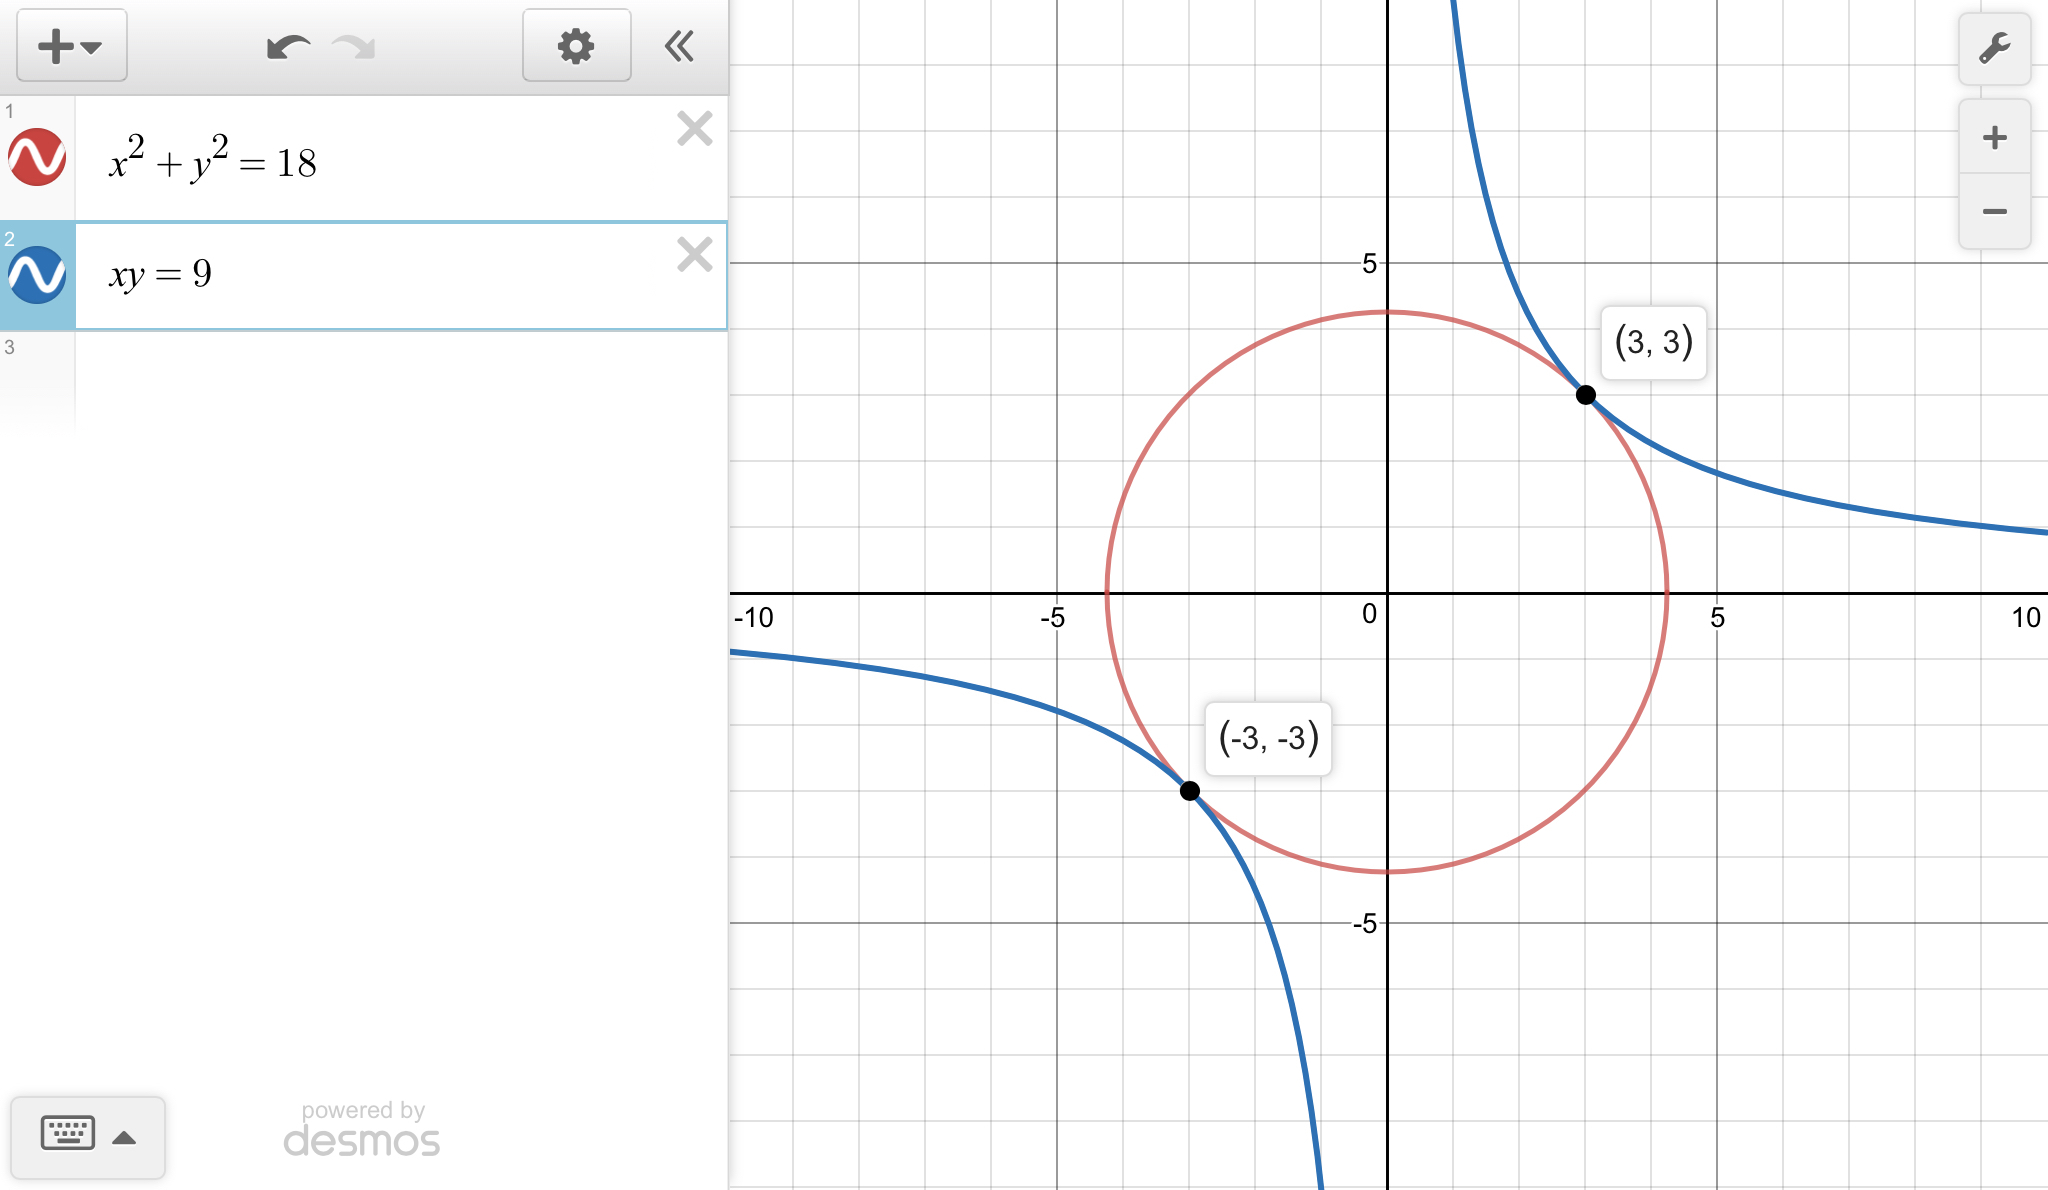Viewport: 2048px width, 1190px height.
Task: Click the Undo arrow
Action: pyautogui.click(x=288, y=47)
